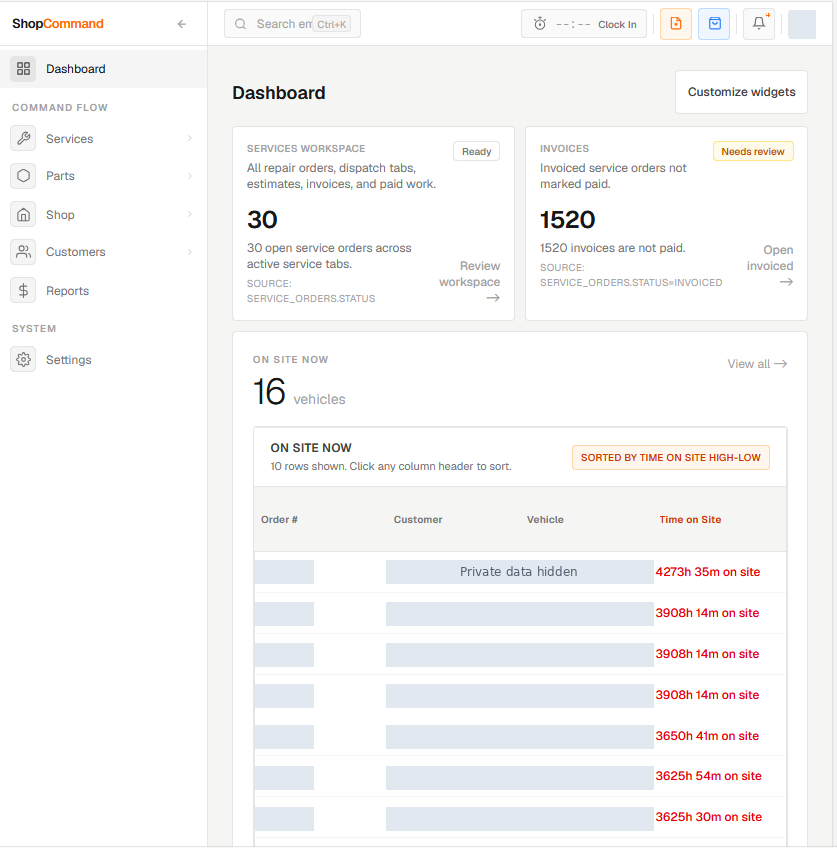Viewport: 837px width, 848px height.
Task: Expand the Shop submenu chevron
Action: coord(190,214)
